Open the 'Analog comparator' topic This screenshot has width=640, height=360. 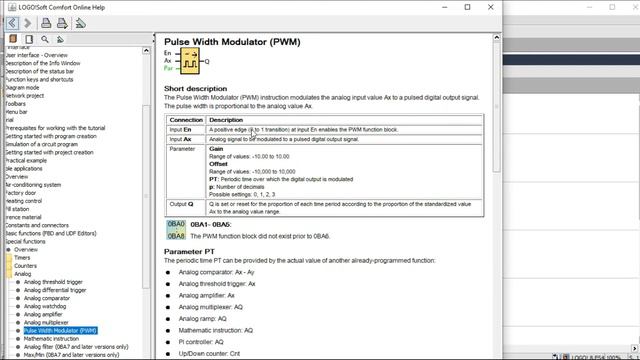click(x=47, y=298)
